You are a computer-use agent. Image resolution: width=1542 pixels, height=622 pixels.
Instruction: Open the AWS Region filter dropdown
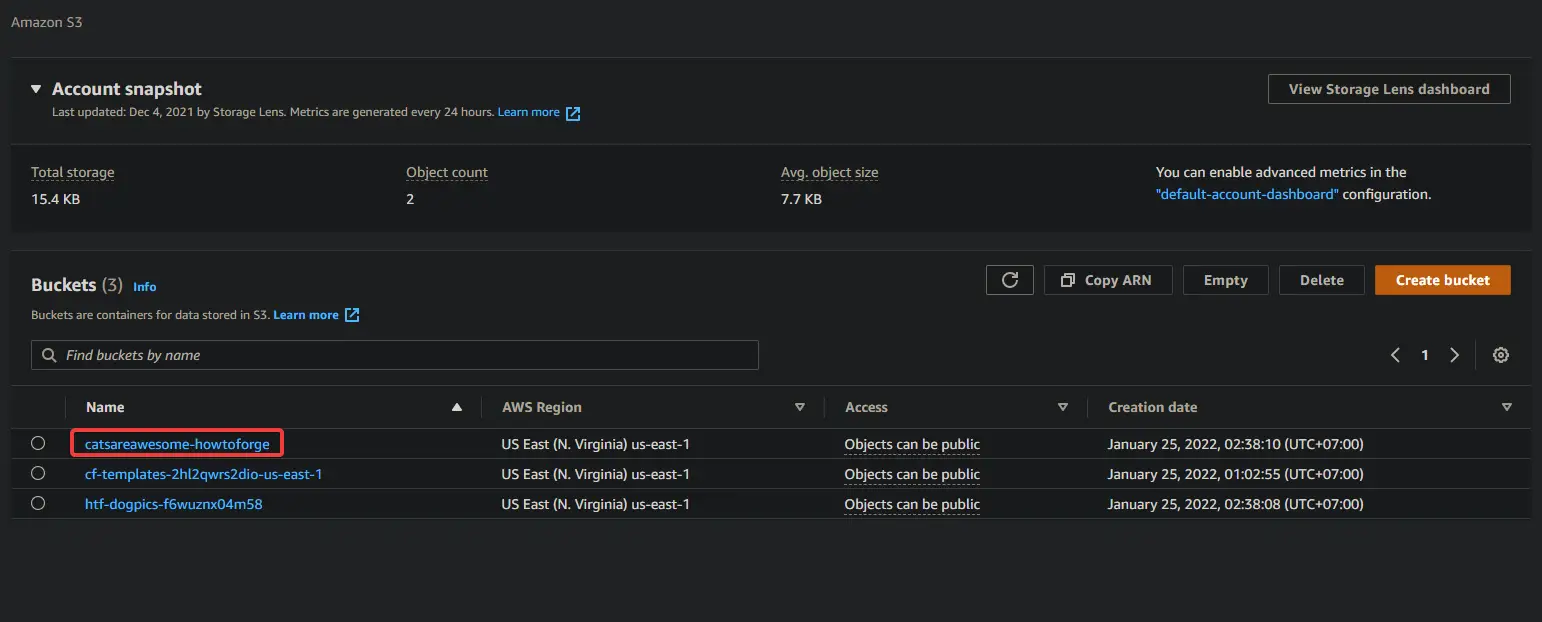(800, 407)
